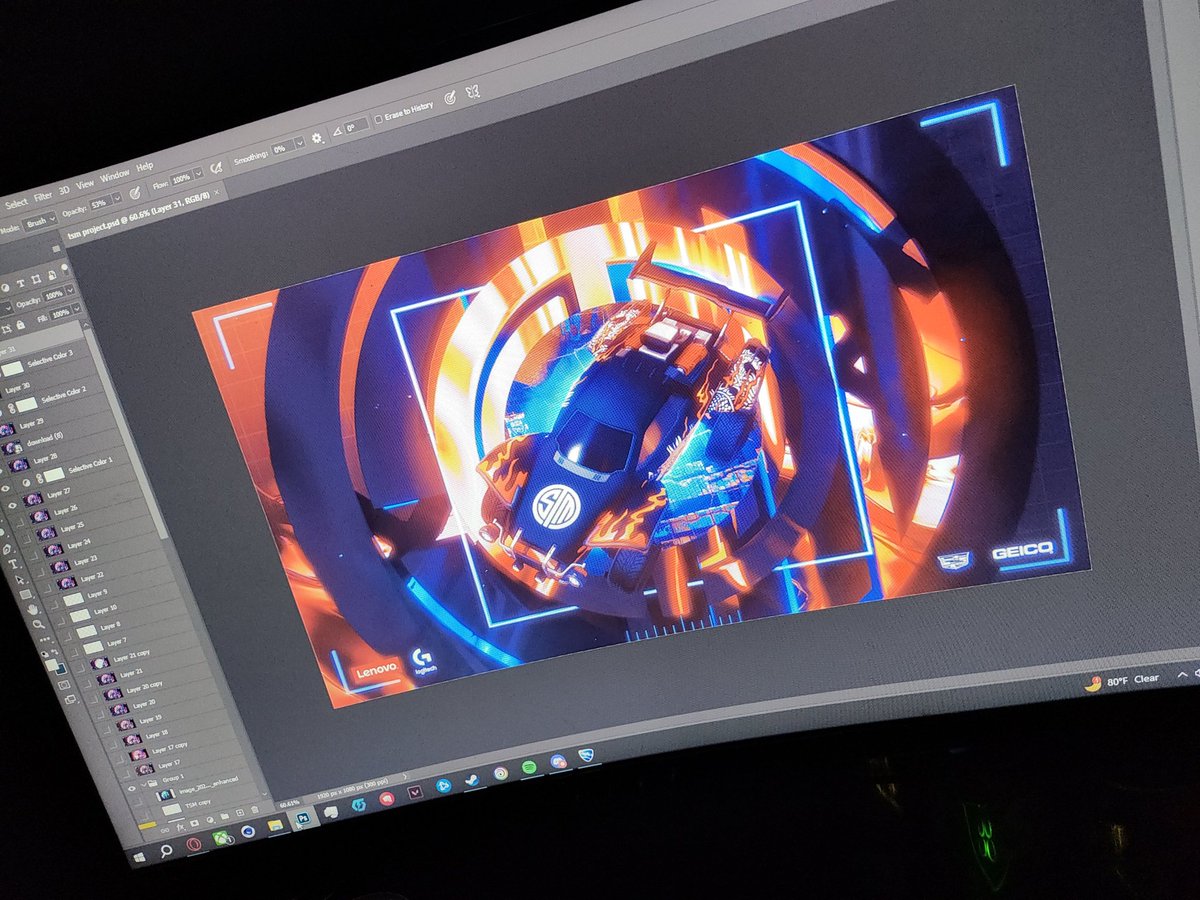1200x900 pixels.
Task: Enable the Erase to History checkbox
Action: click(x=378, y=119)
